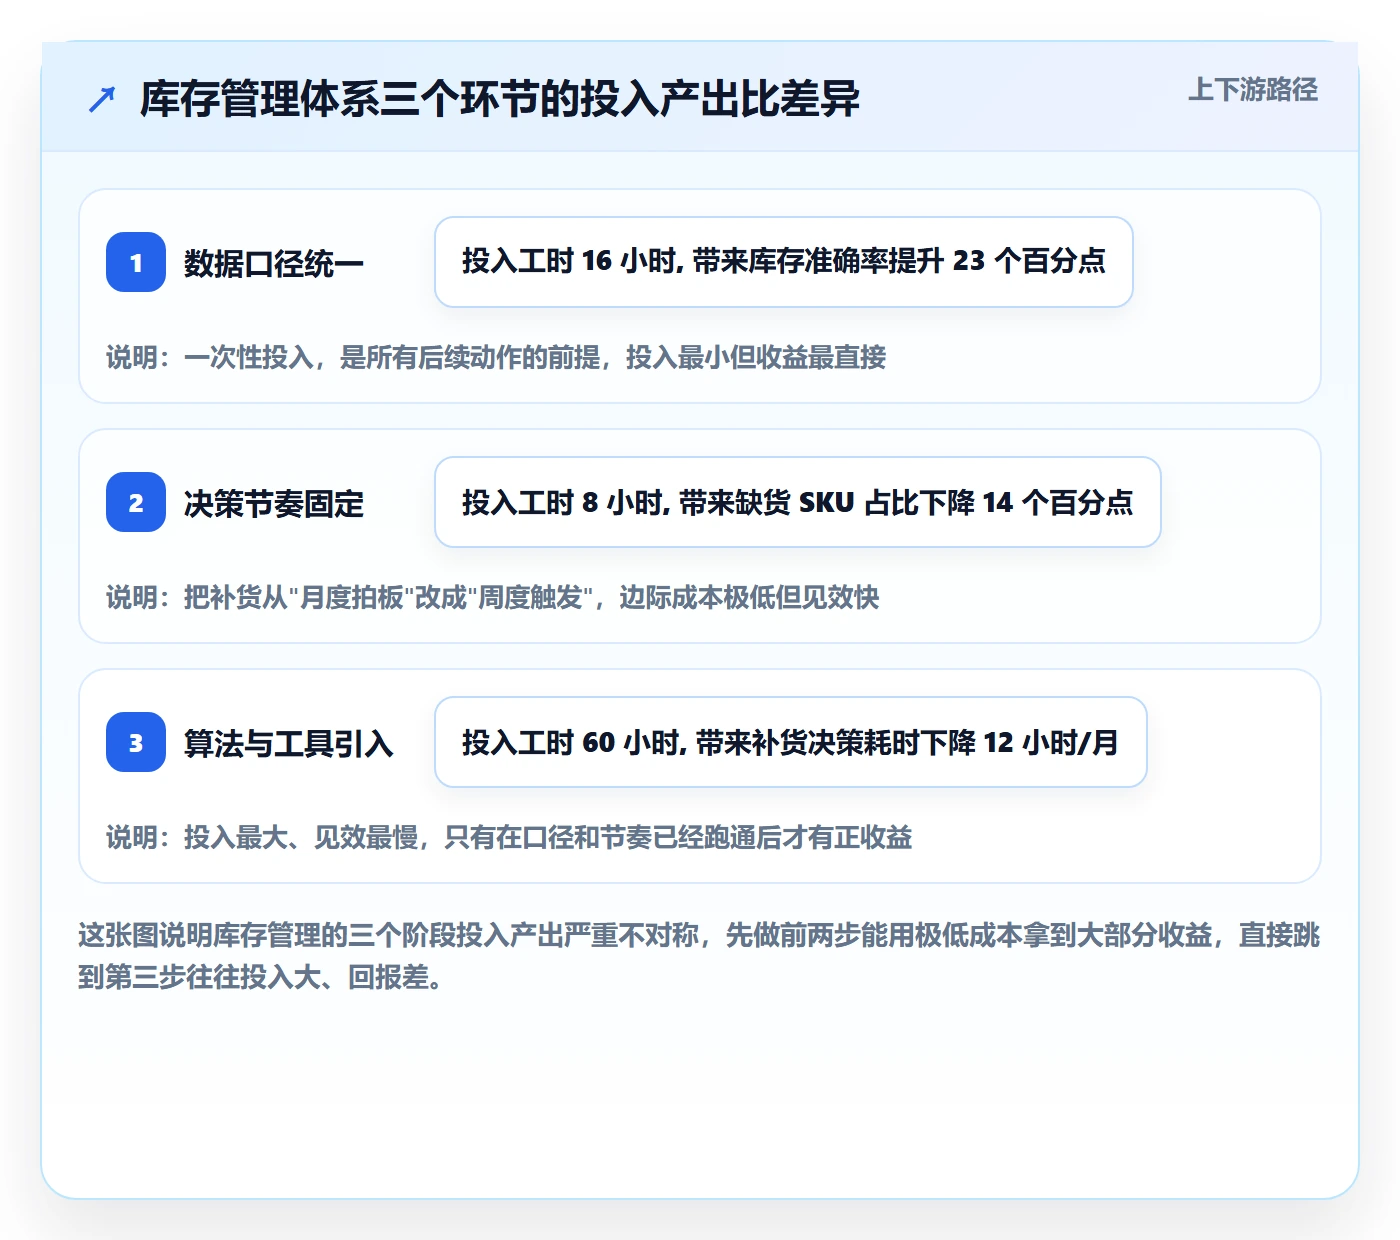The image size is (1400, 1240).
Task: Click the note 投入最大、见效最慢
Action: [509, 837]
